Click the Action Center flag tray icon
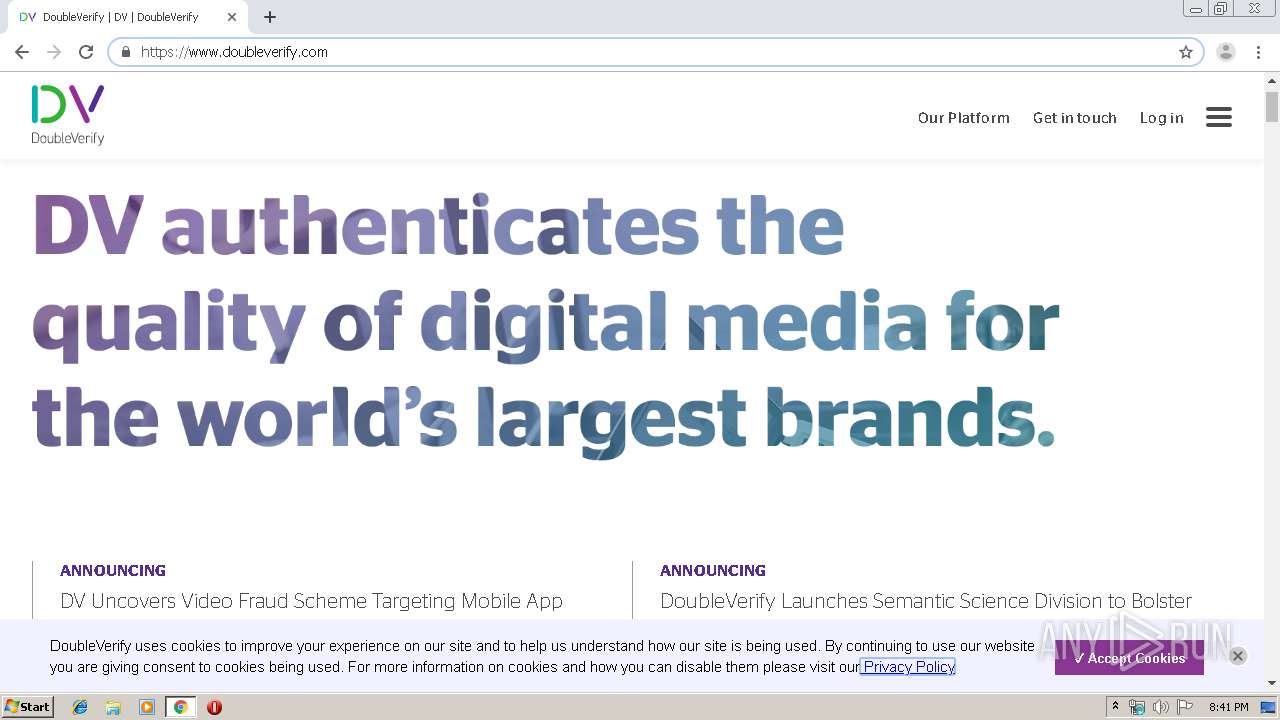Viewport: 1280px width, 720px height. [1185, 707]
